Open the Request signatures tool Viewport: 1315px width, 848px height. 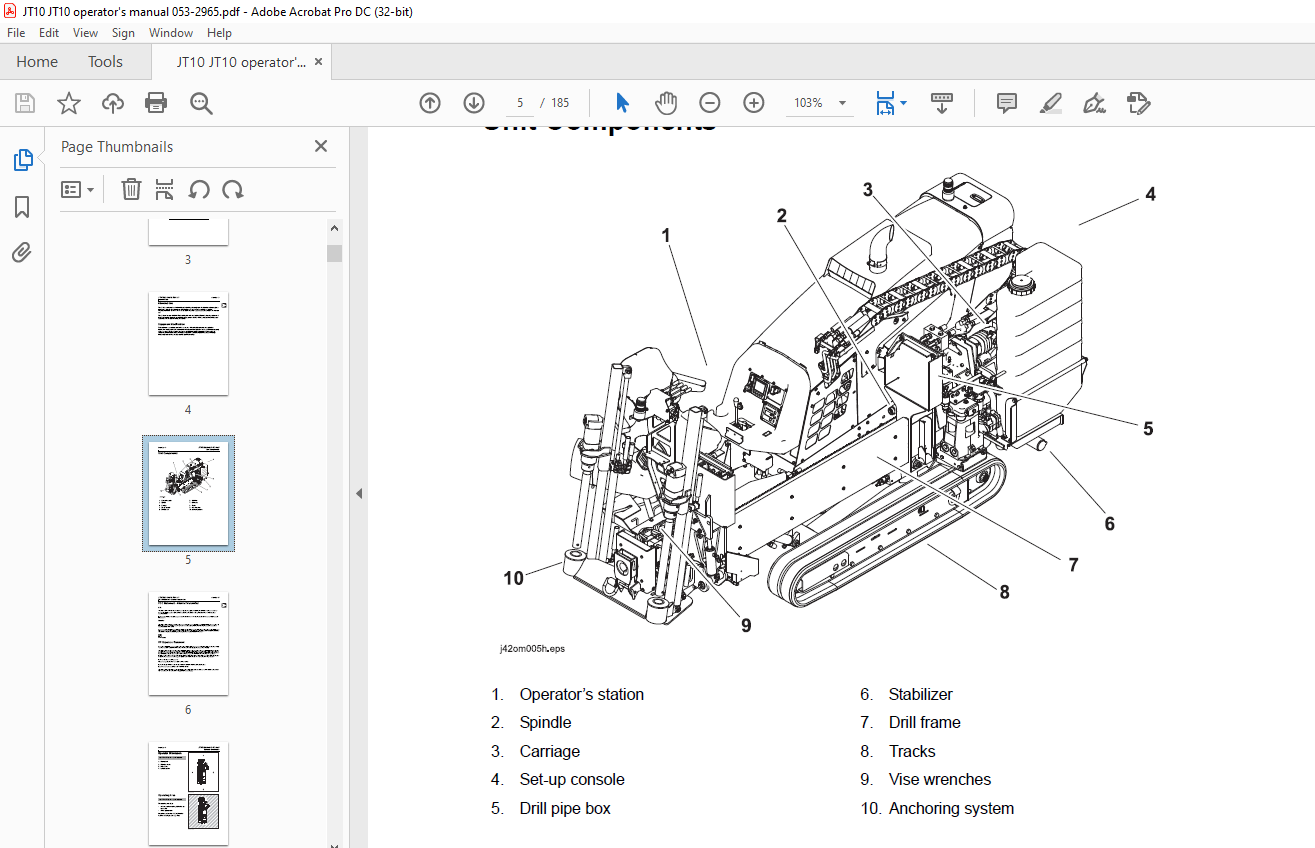point(1138,103)
